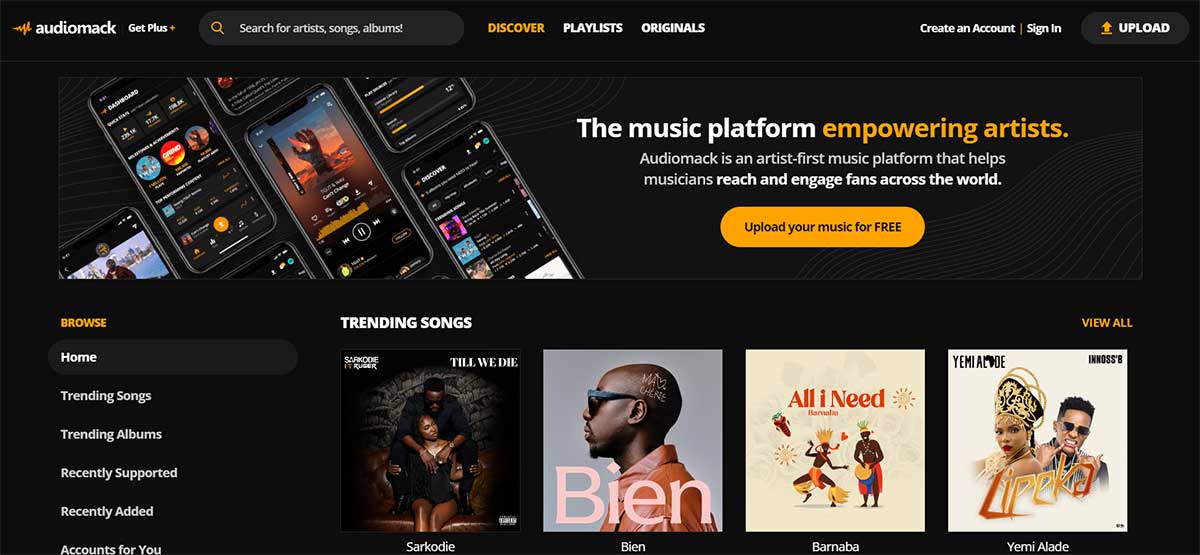Screen dimensions: 1200x555
Task: Open Sarkodie Till We Die cover
Action: (430, 440)
